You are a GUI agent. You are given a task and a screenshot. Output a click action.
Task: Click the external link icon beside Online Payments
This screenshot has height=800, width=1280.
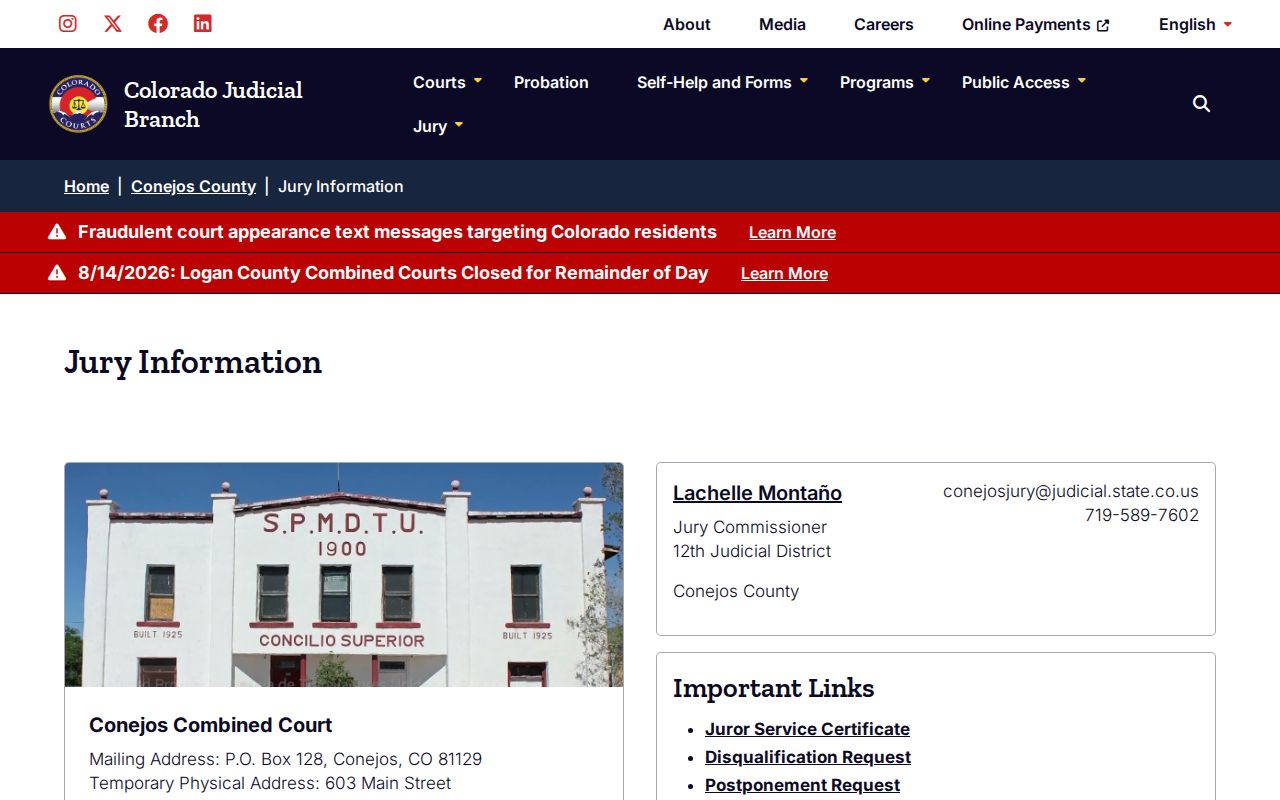click(x=1103, y=25)
